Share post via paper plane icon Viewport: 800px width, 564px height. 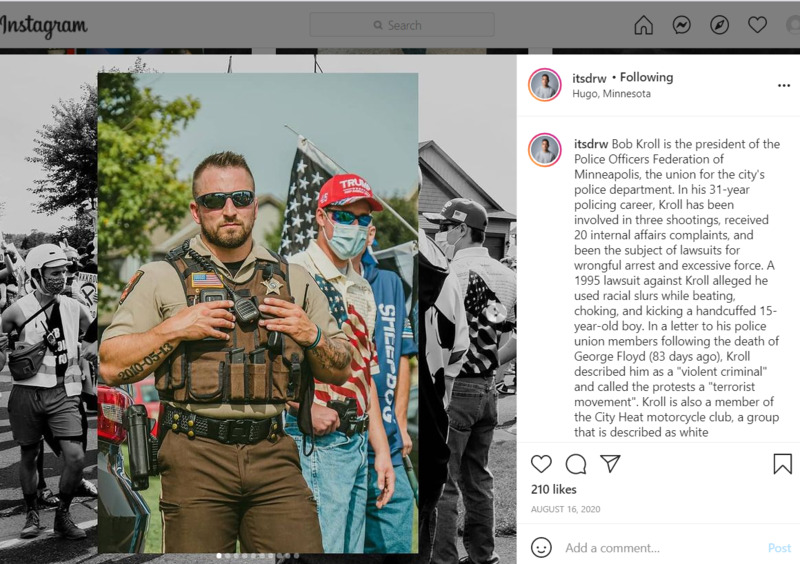coord(610,463)
